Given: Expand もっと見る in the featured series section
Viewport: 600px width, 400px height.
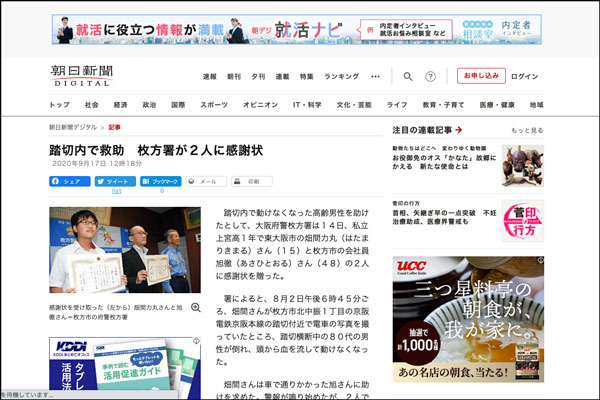Looking at the screenshot, I should [527, 130].
